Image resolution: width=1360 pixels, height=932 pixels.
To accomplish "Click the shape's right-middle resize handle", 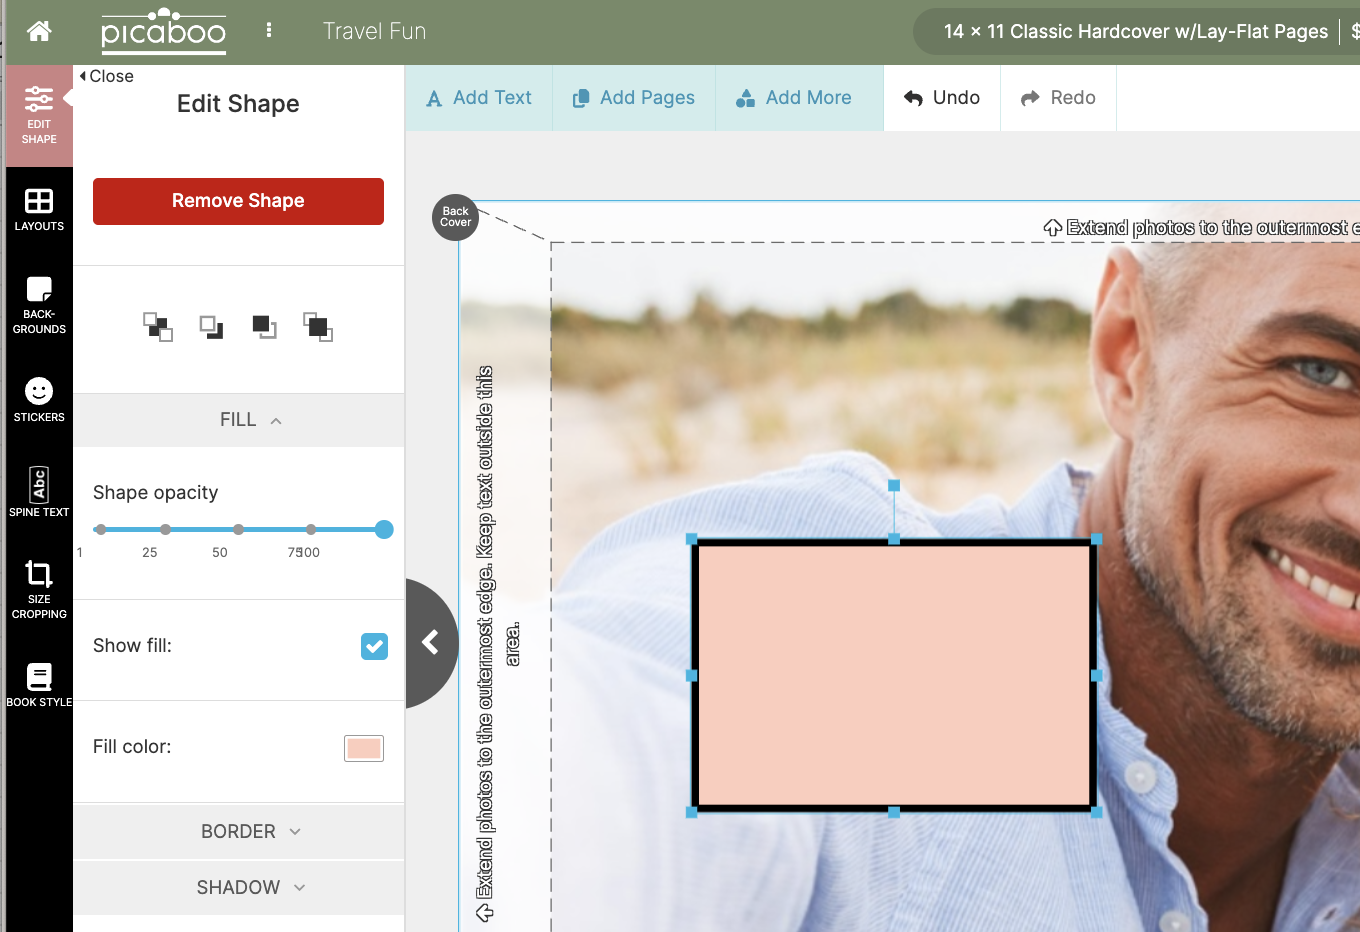I will click(1096, 675).
